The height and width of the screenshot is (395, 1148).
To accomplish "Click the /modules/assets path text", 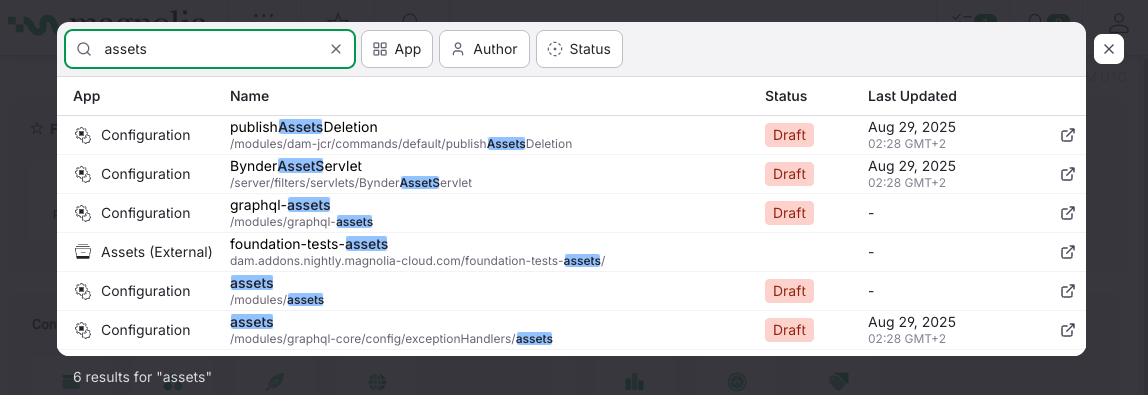I will [x=277, y=300].
